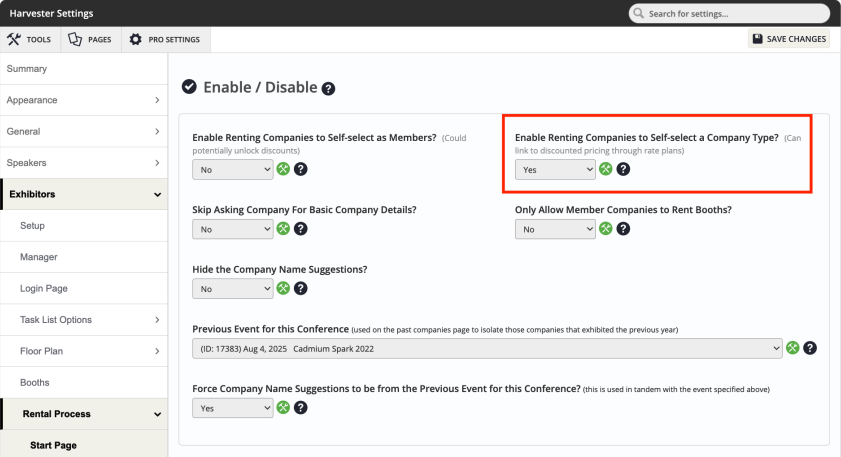This screenshot has height=457, width=841.
Task: Click the Enable / Disable section heading
Action: point(260,87)
